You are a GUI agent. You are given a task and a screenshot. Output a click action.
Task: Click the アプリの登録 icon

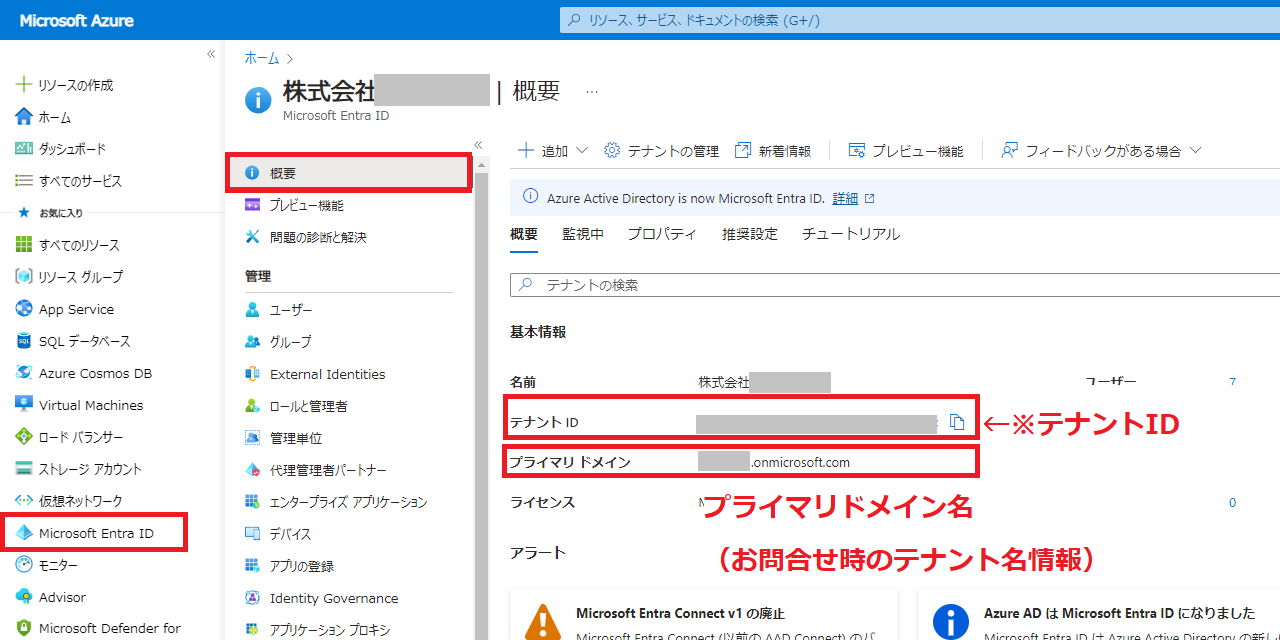pos(252,566)
